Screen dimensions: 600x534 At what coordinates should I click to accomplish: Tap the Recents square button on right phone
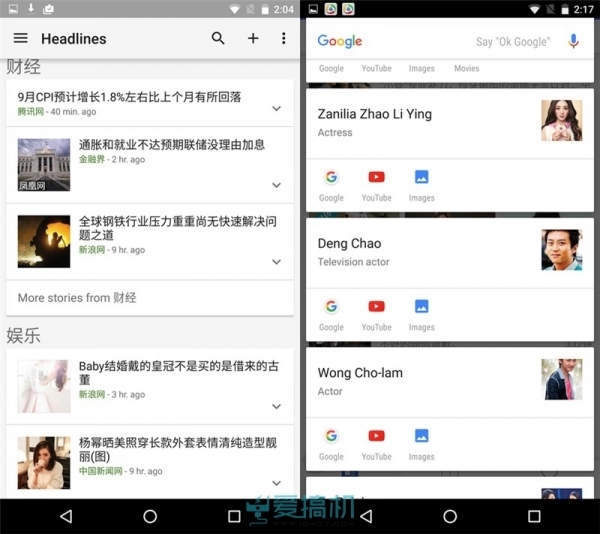[x=534, y=516]
